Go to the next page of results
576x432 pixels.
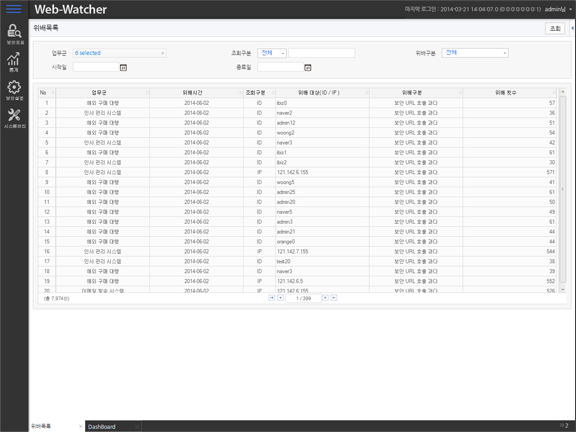[325, 298]
